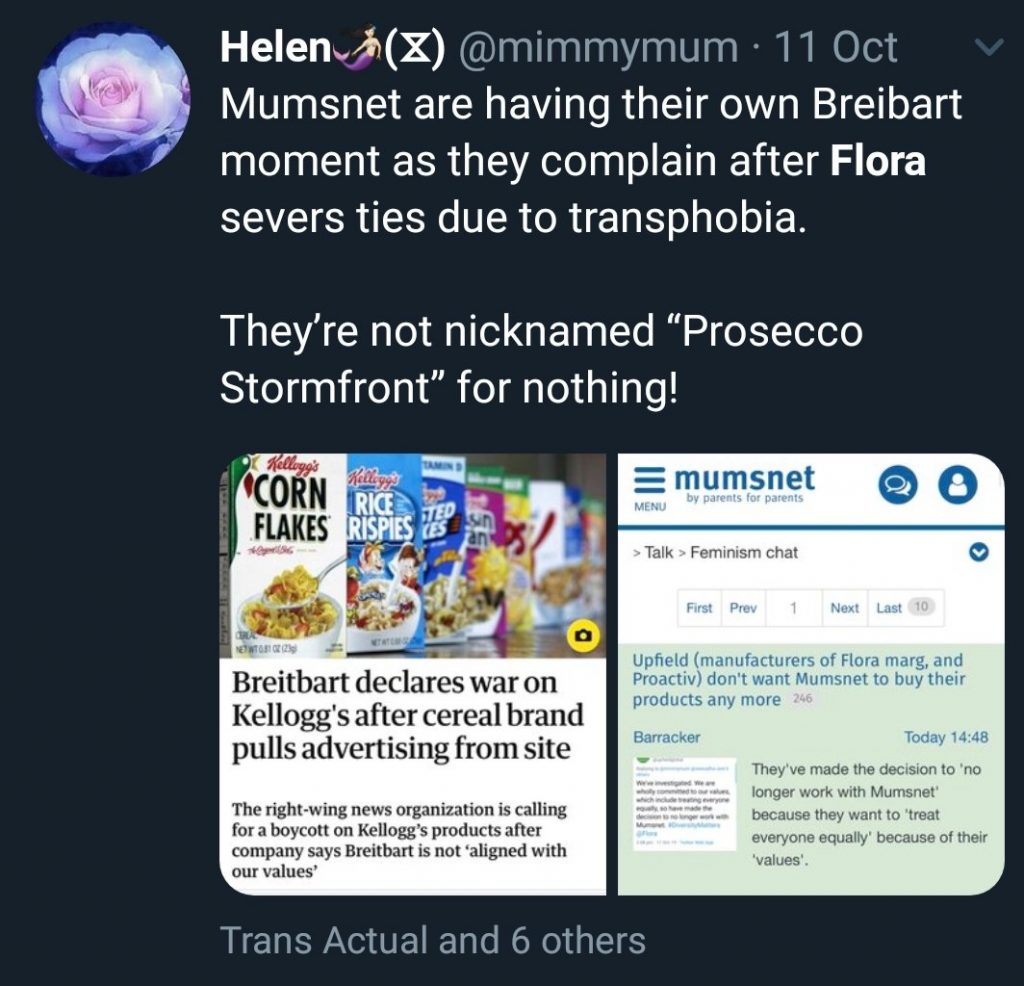Go to Talk breadcrumb
This screenshot has height=986, width=1024.
[x=658, y=552]
